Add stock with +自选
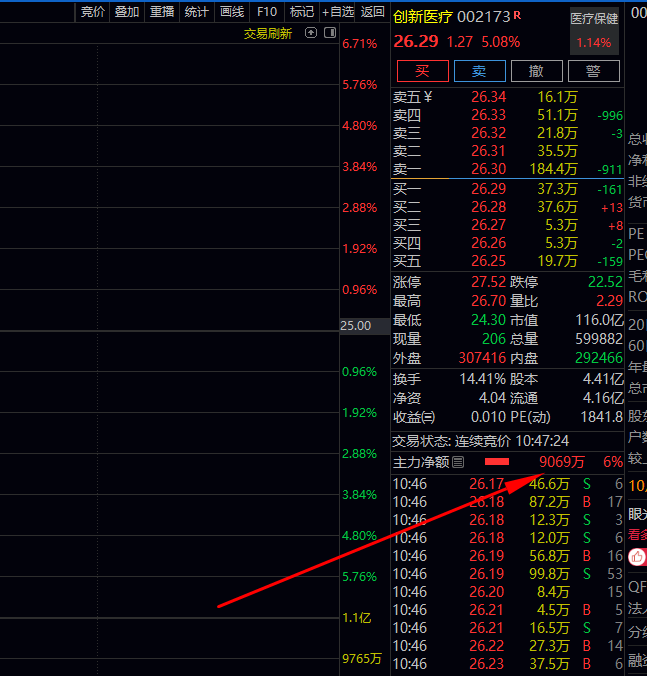This screenshot has width=647, height=676. [338, 12]
